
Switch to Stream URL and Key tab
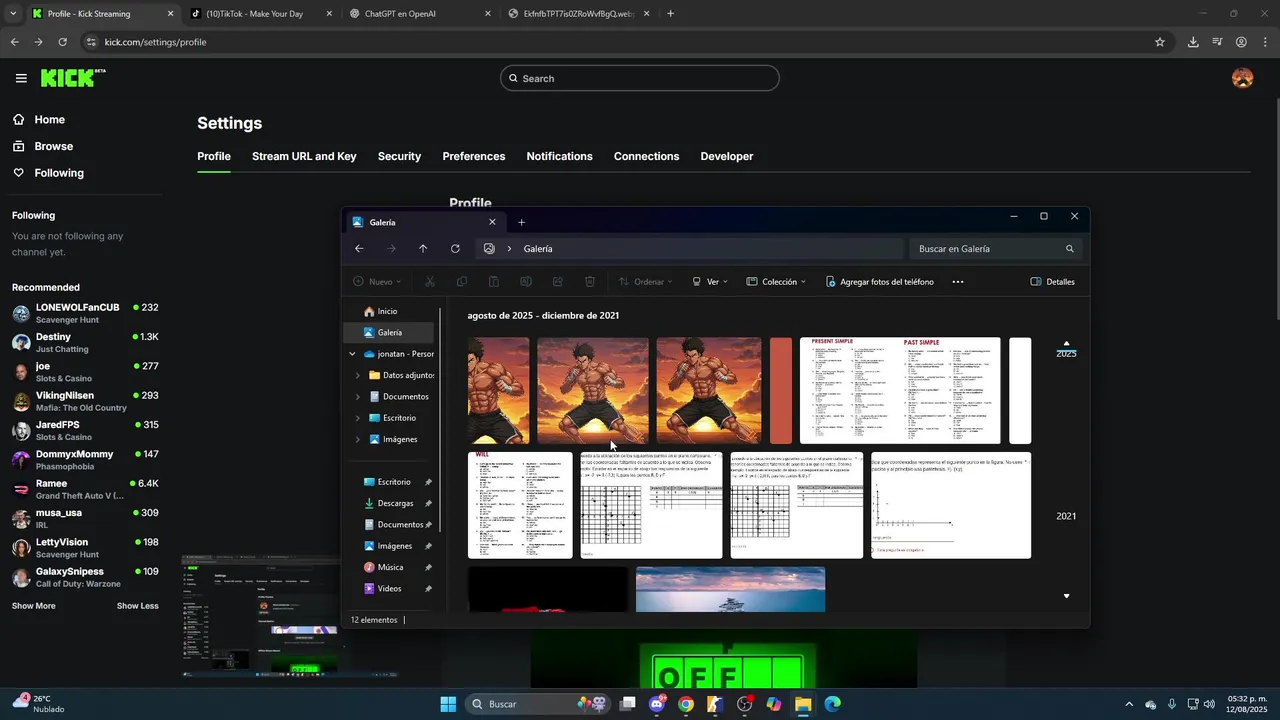point(304,156)
